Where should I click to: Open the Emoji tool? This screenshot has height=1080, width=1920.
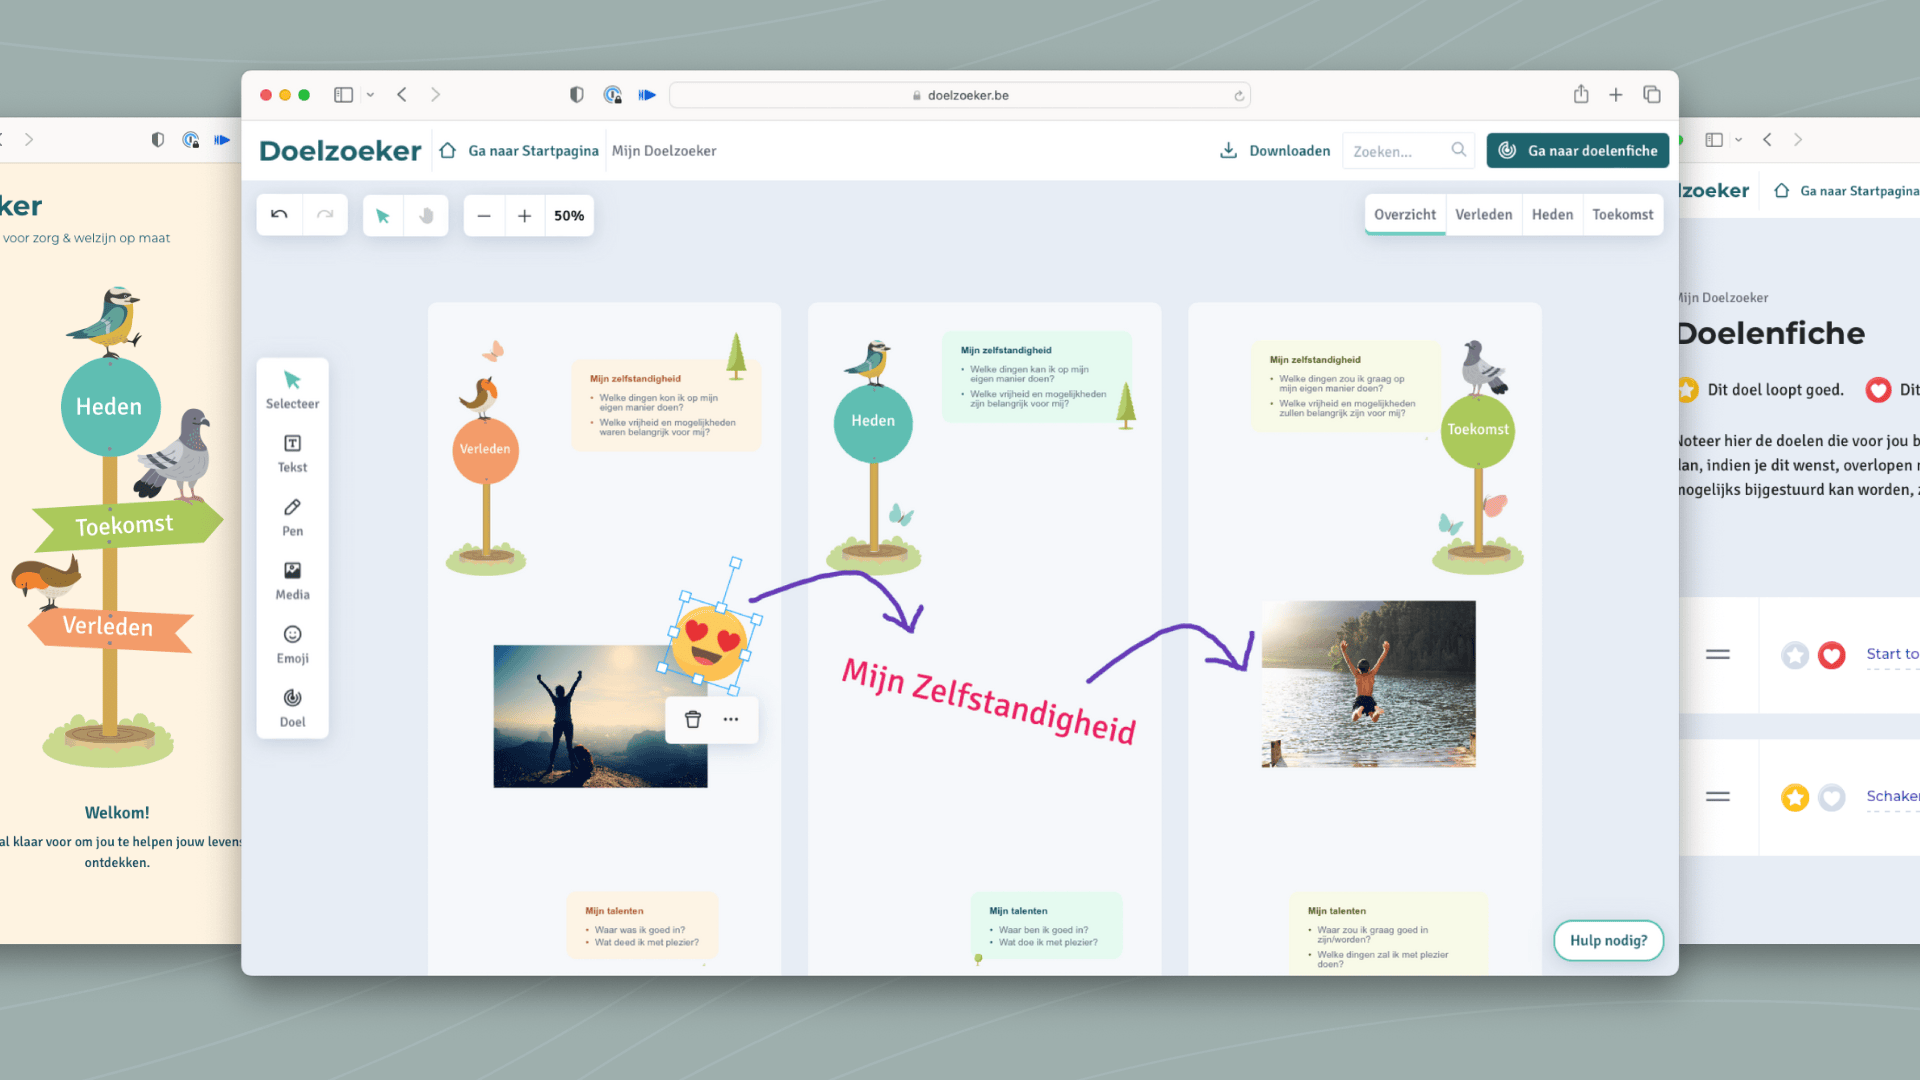click(292, 644)
